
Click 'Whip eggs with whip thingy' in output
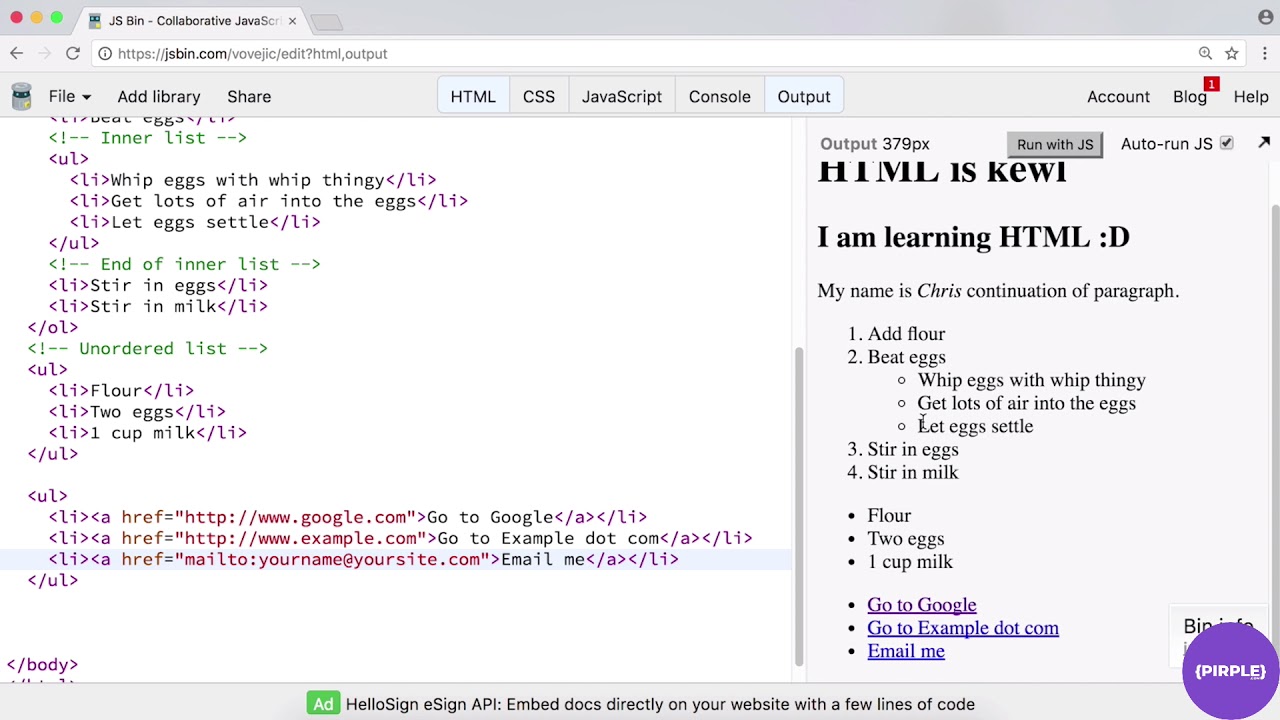[x=1031, y=380]
